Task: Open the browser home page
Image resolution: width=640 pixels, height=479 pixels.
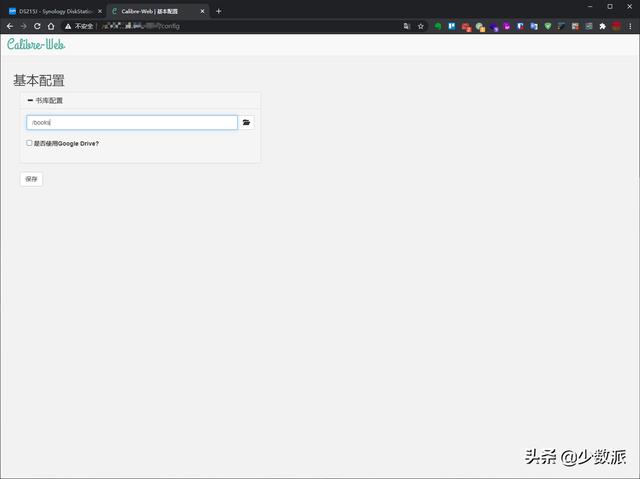Action: coord(51,26)
